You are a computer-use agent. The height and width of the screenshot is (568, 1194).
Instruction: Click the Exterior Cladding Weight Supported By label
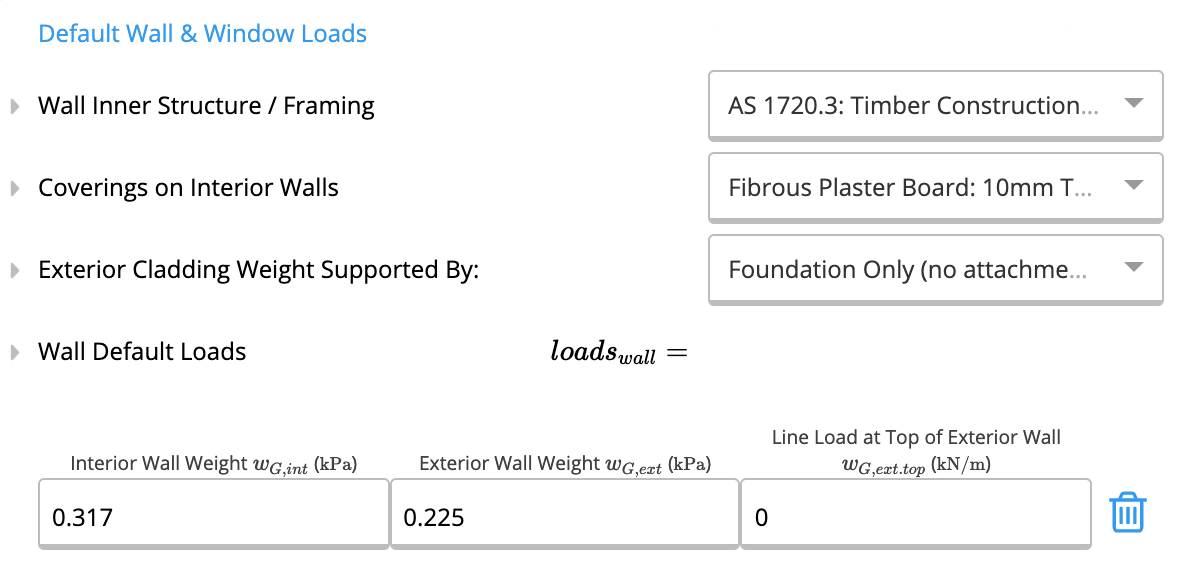coord(258,270)
